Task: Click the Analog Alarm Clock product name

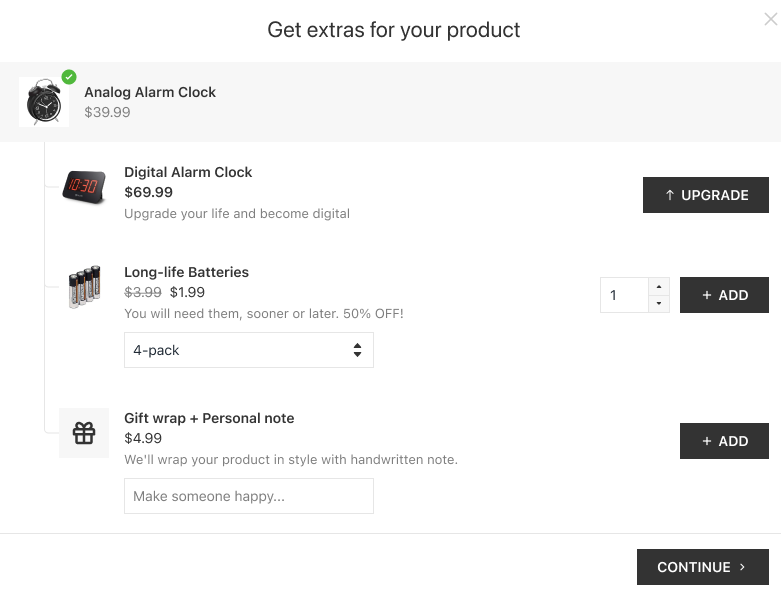Action: coord(150,92)
